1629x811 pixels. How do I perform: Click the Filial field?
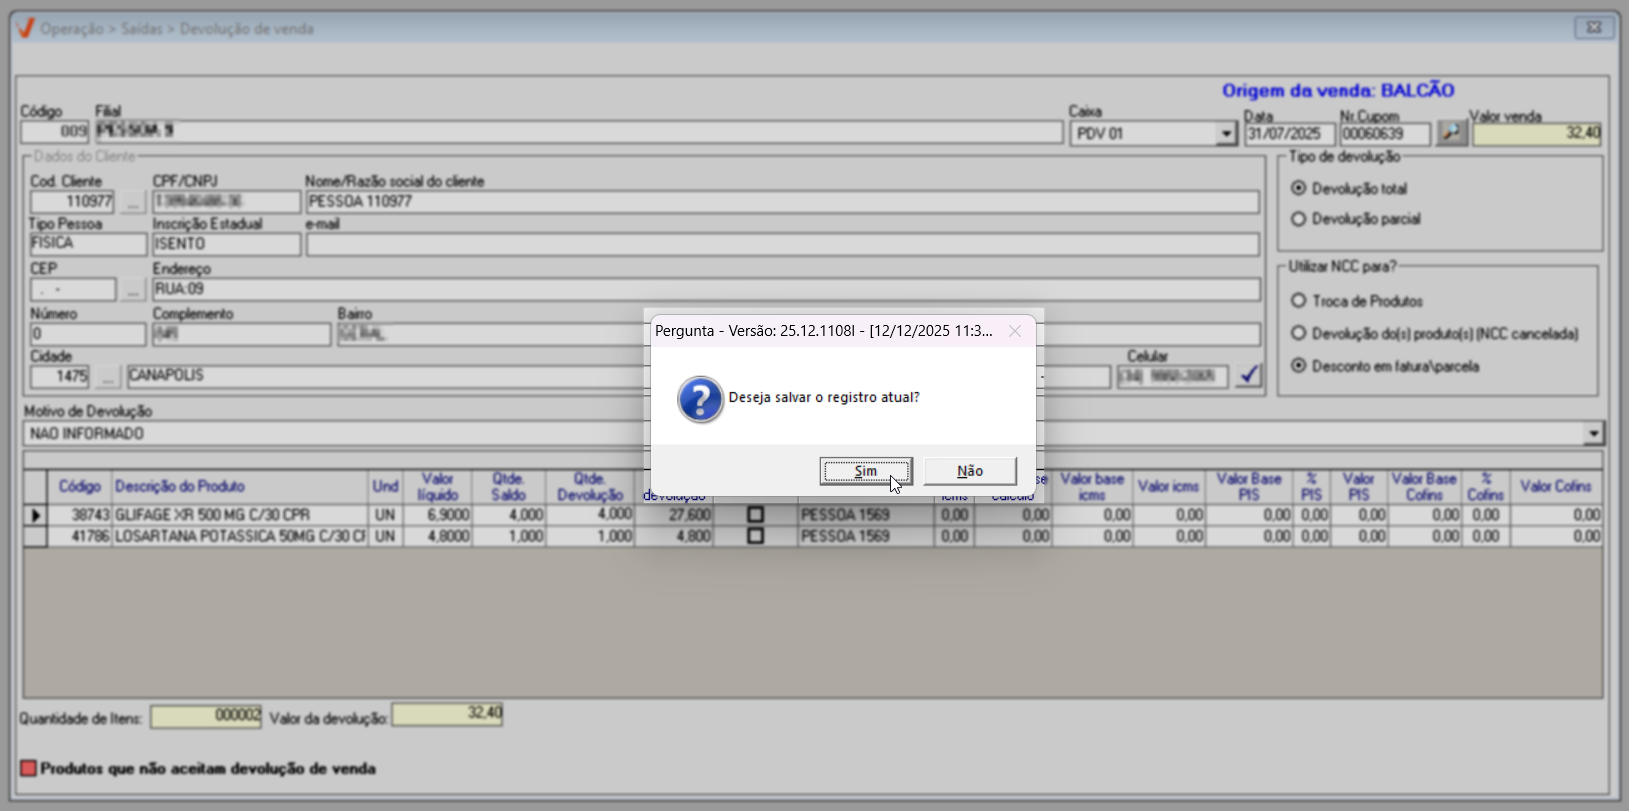point(578,131)
